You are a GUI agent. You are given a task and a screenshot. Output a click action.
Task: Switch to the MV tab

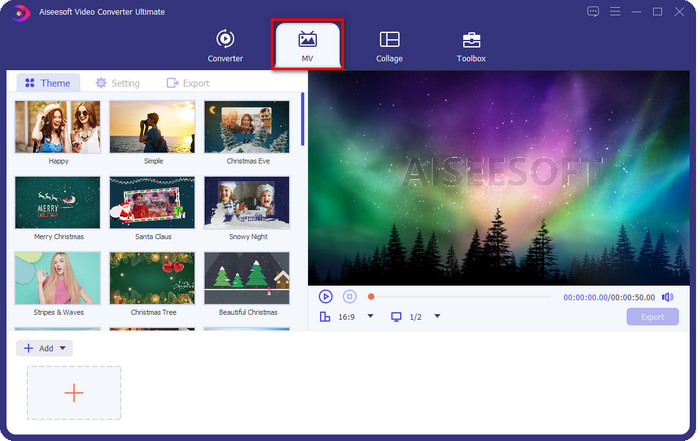click(307, 45)
